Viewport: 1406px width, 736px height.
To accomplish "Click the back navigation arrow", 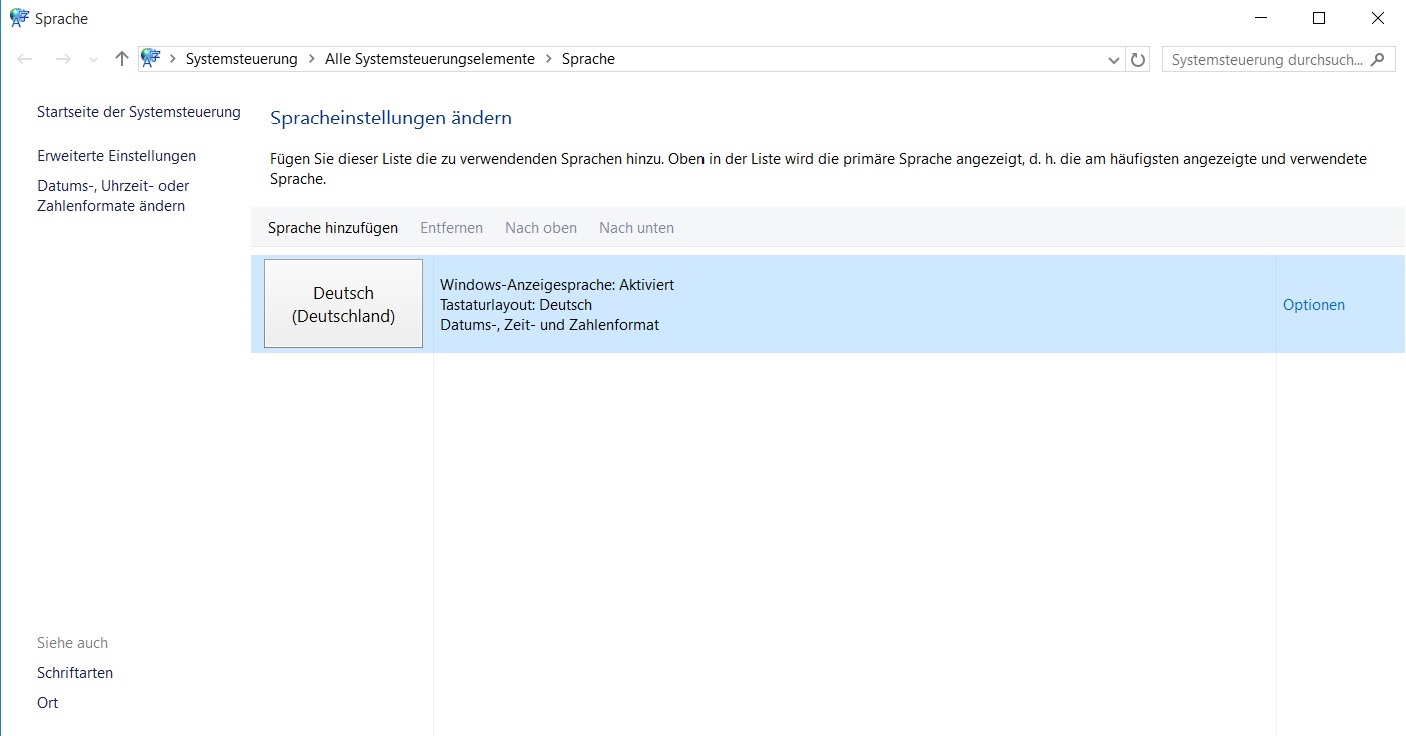I will coord(25,59).
